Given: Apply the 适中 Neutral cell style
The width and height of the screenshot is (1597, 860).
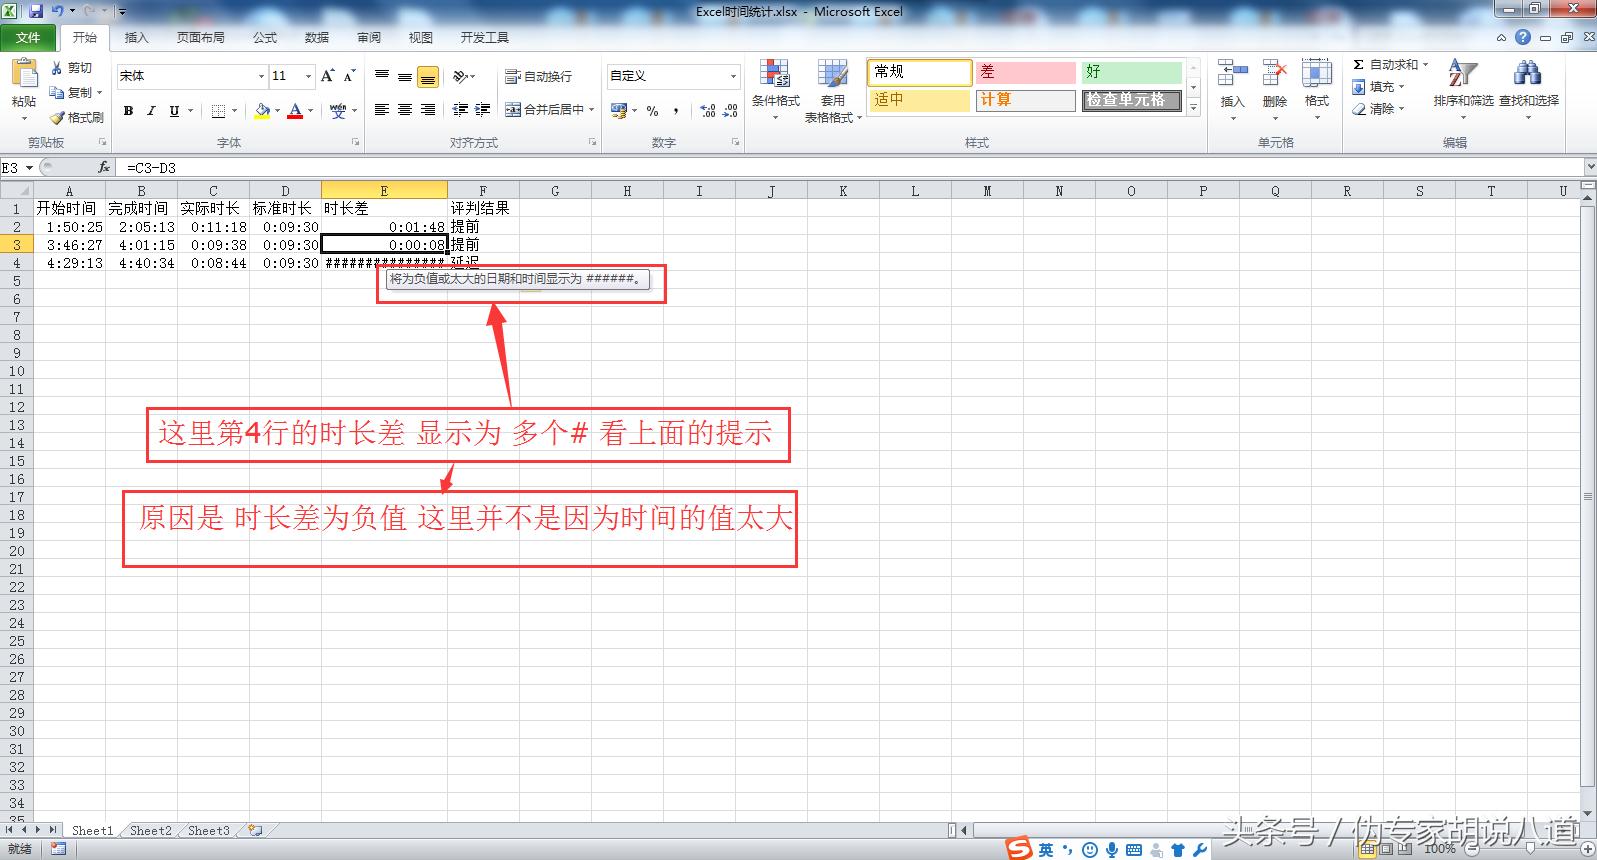Looking at the screenshot, I should 920,100.
